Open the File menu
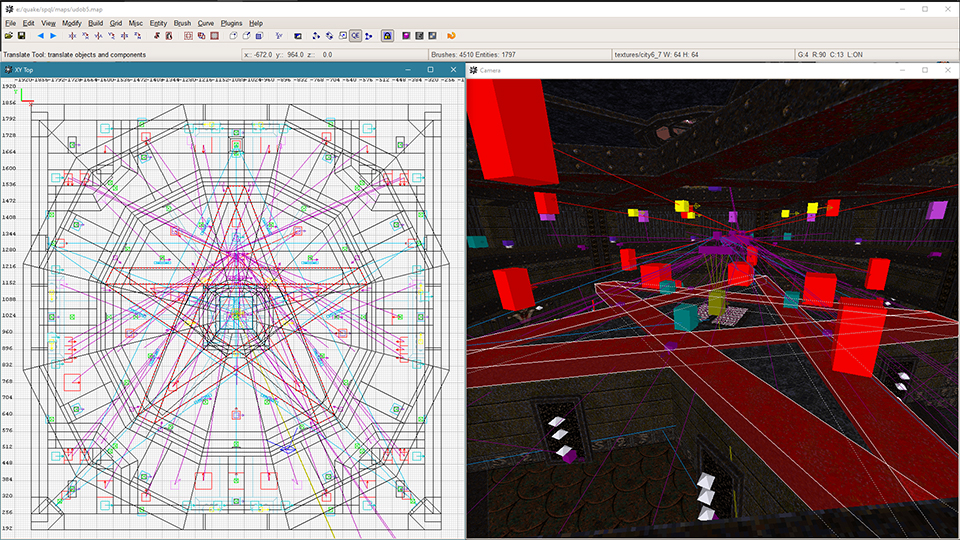Viewport: 960px width, 540px height. point(10,22)
